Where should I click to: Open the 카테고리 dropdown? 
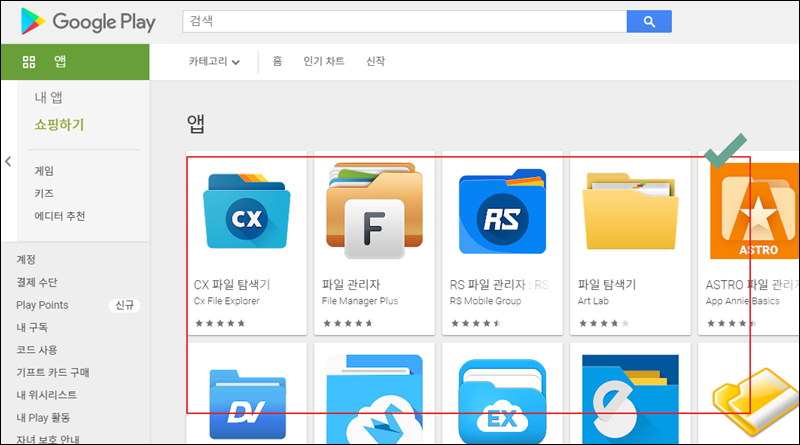click(x=214, y=62)
